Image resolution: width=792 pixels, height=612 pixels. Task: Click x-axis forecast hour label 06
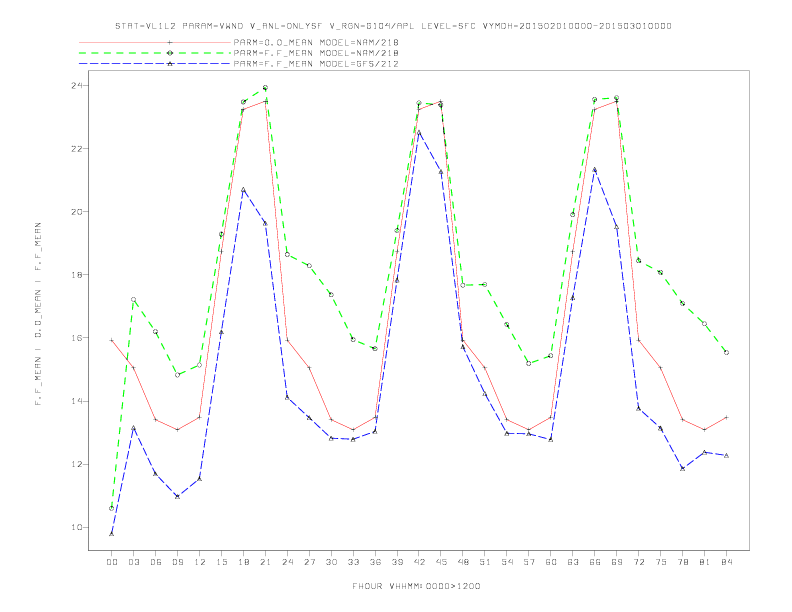click(x=156, y=562)
